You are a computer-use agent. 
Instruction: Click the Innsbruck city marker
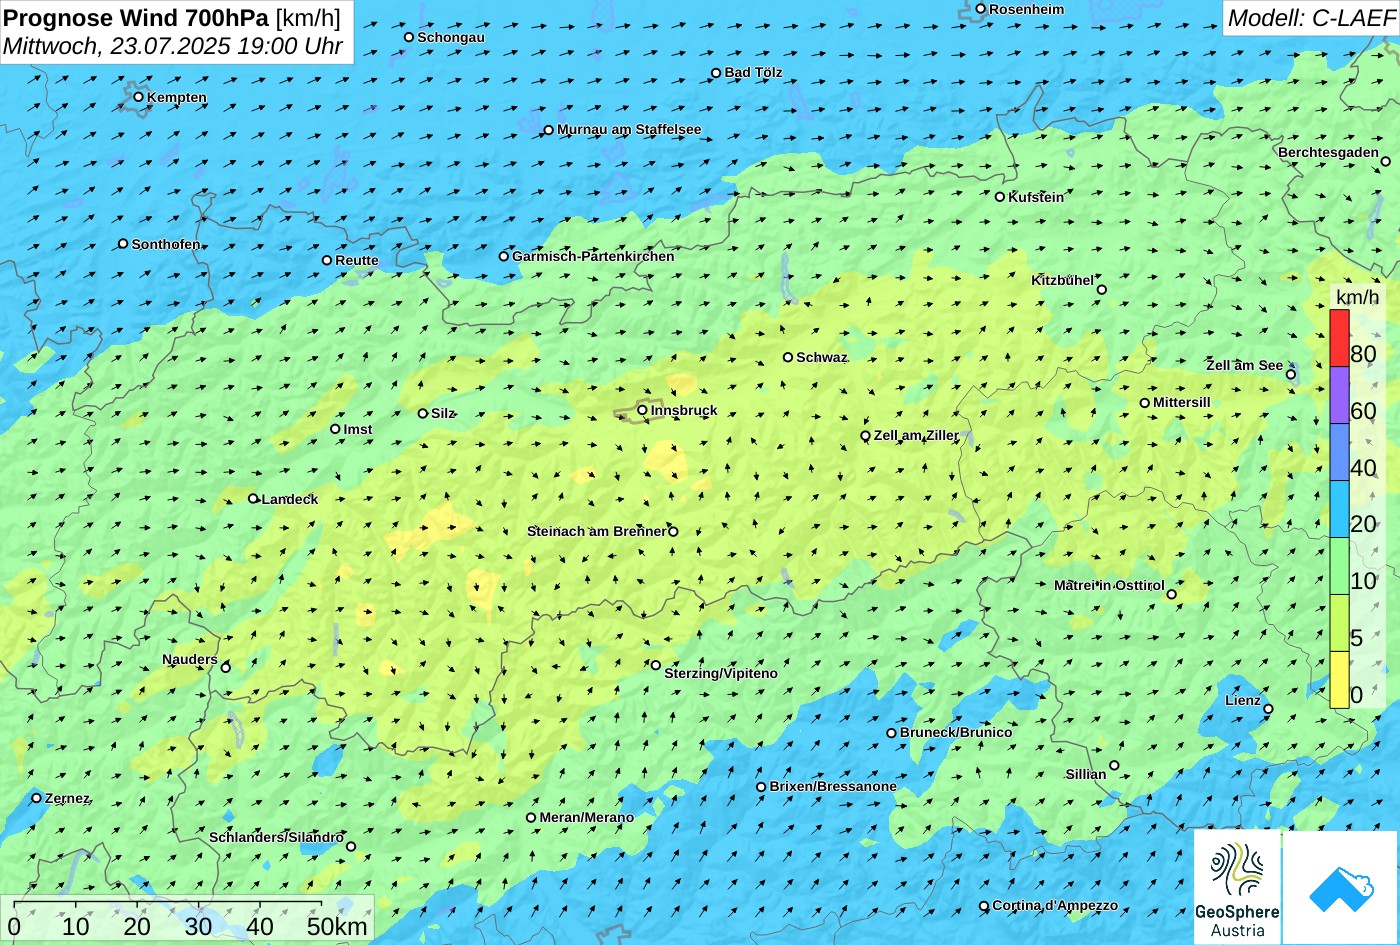coord(642,410)
